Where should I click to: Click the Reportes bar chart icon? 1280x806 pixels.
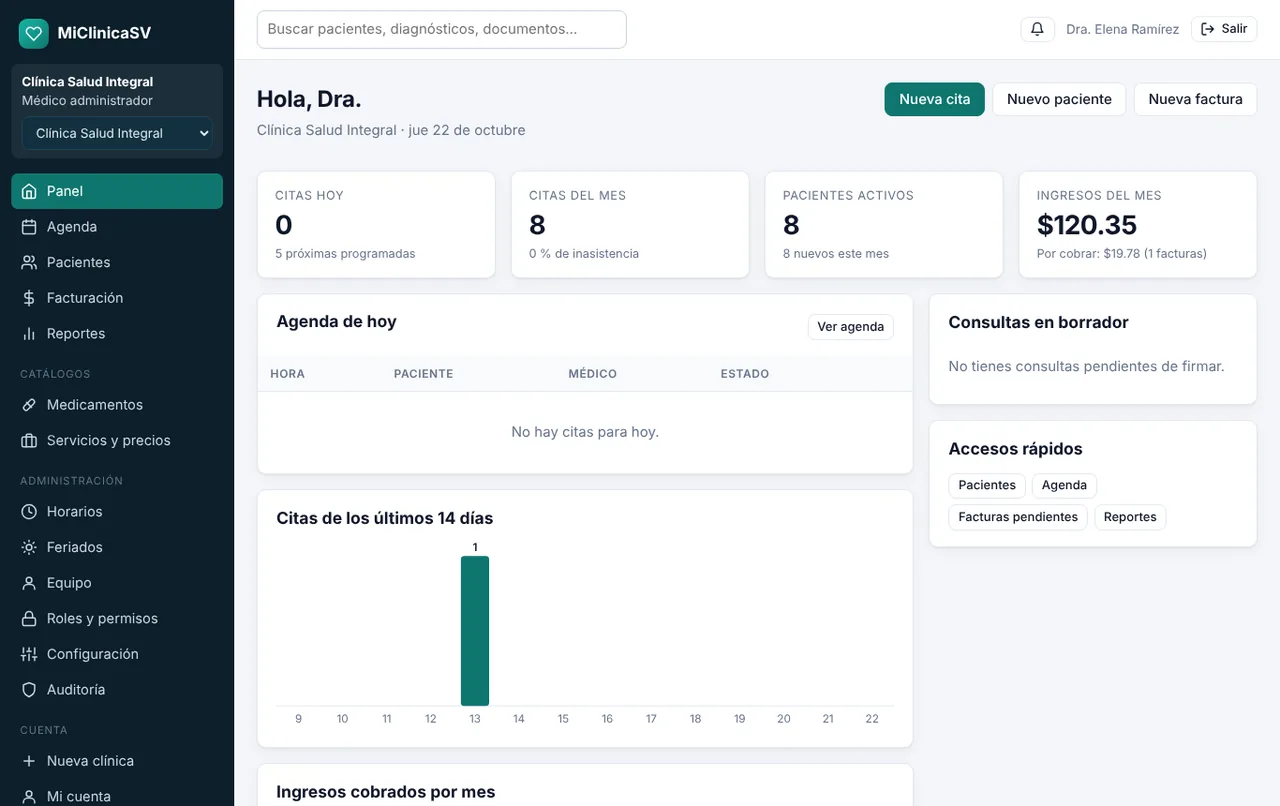point(29,334)
